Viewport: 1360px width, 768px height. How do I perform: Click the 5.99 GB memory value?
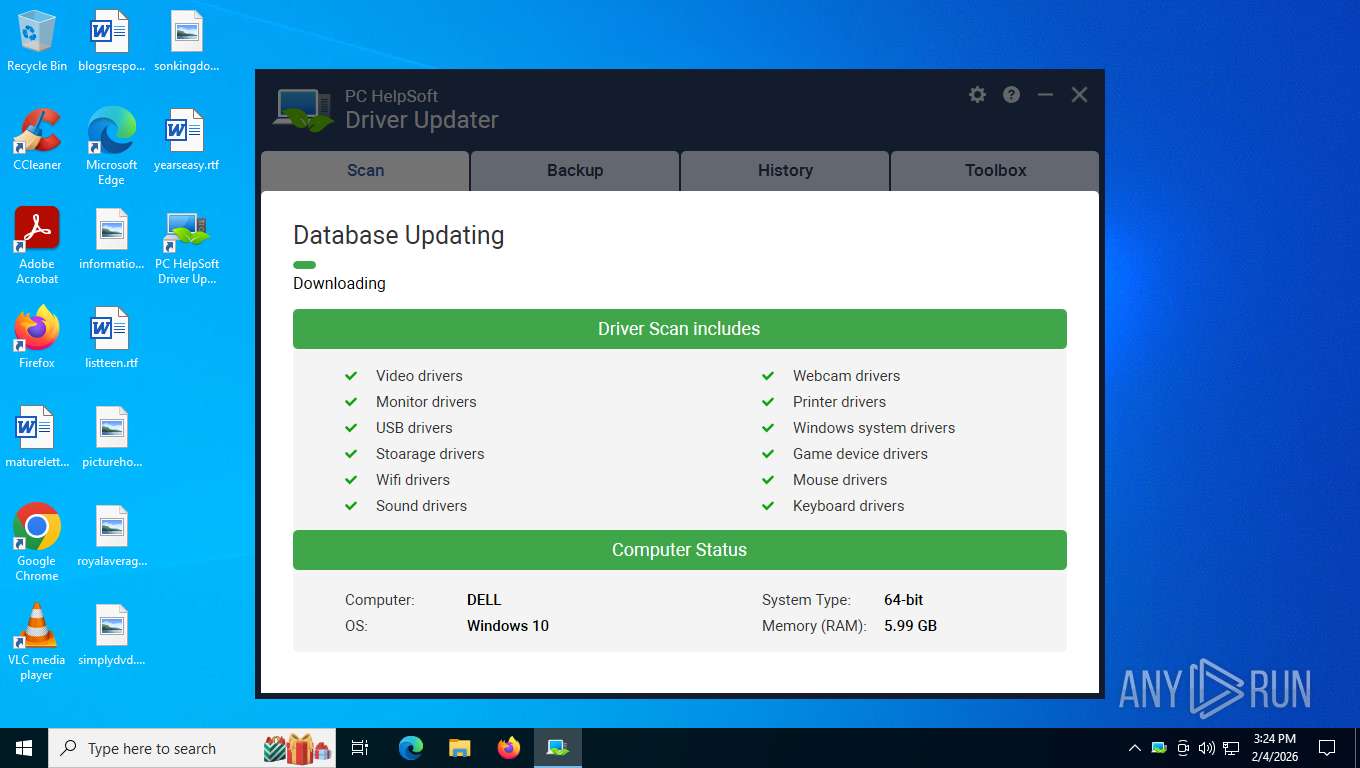pos(910,626)
